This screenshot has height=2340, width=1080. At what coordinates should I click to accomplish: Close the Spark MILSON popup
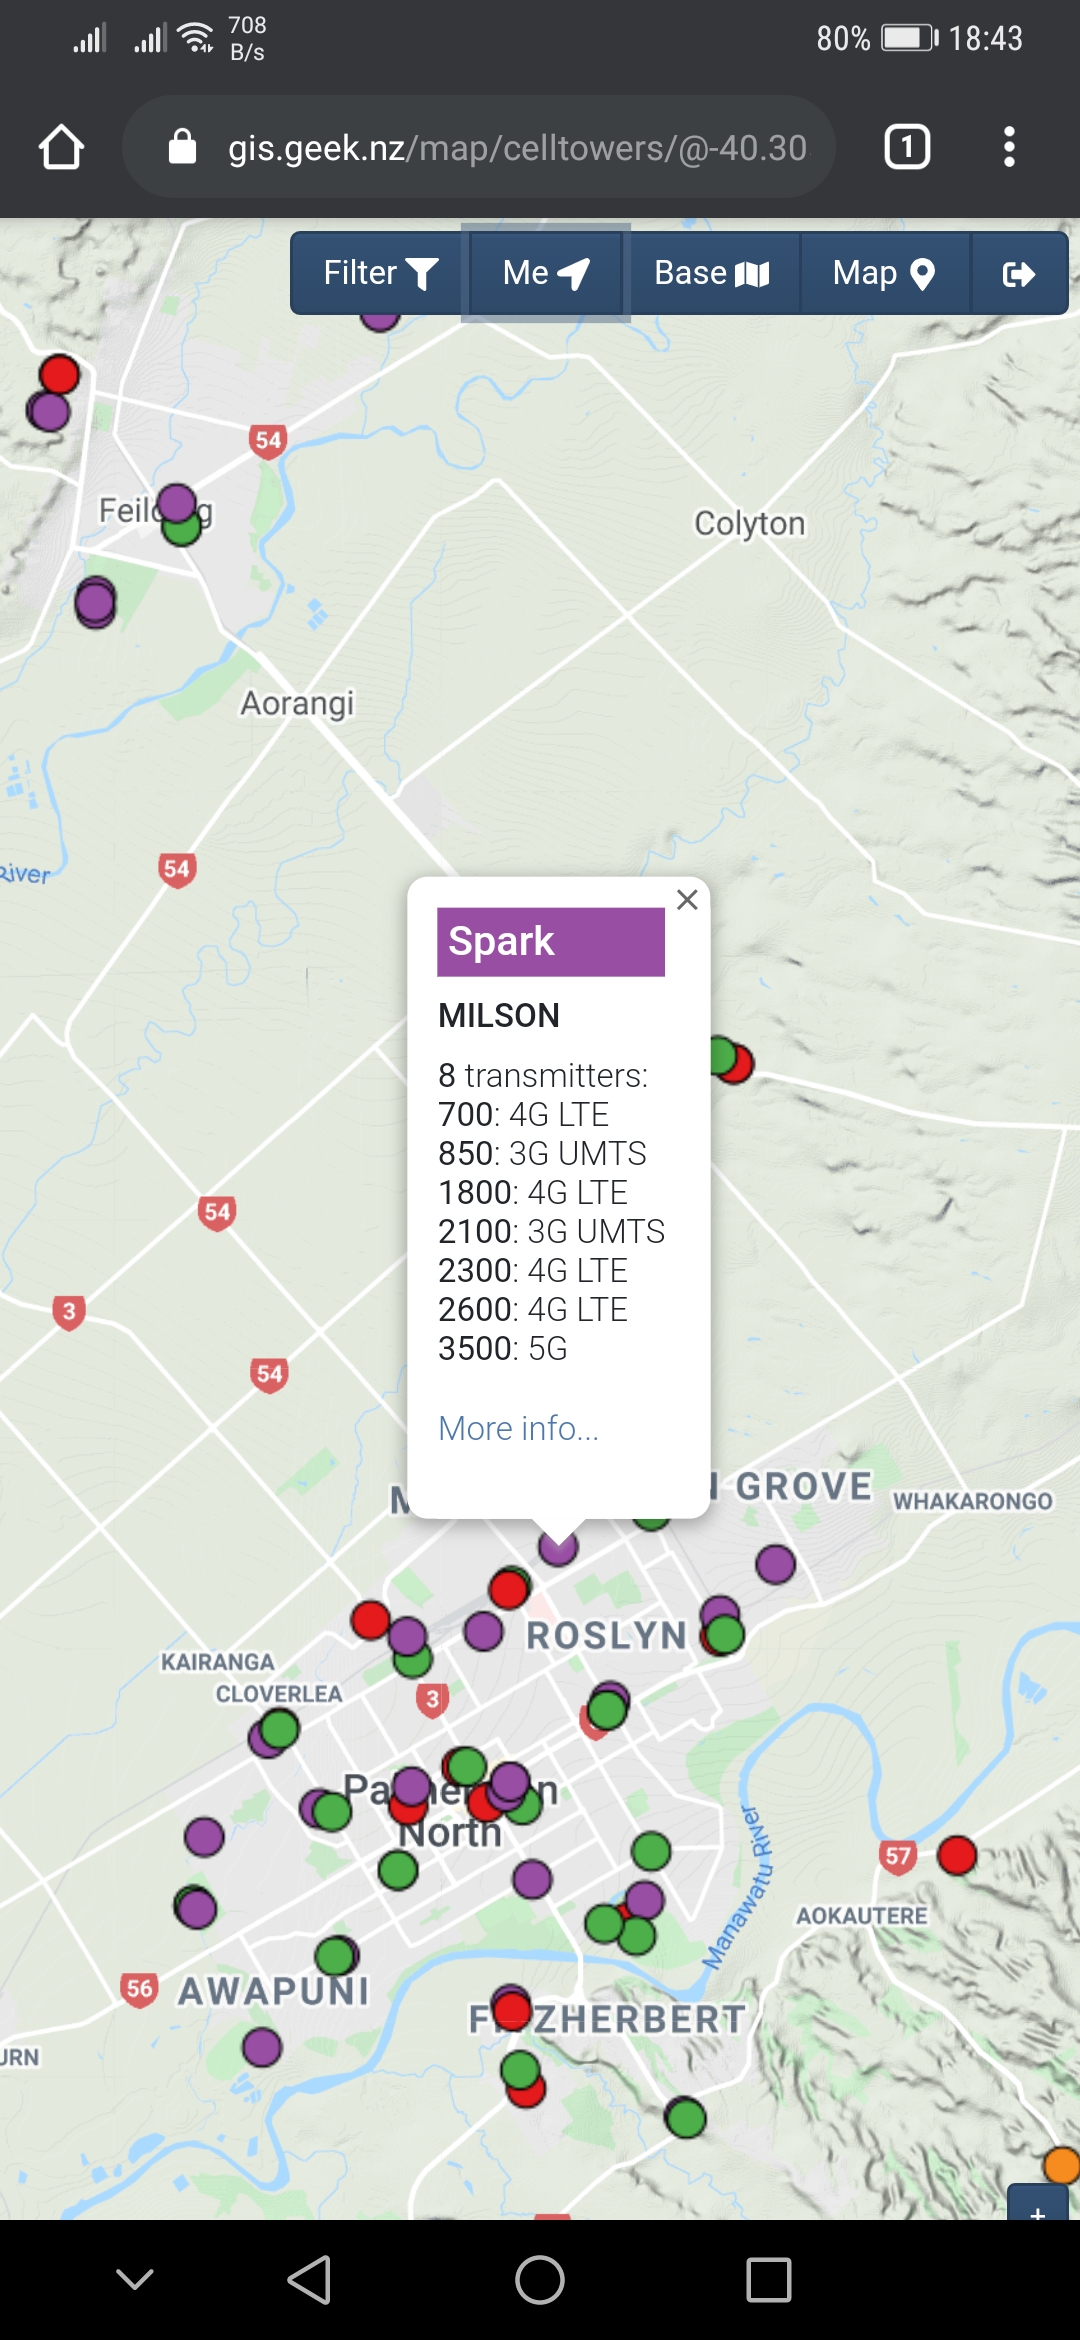point(687,900)
